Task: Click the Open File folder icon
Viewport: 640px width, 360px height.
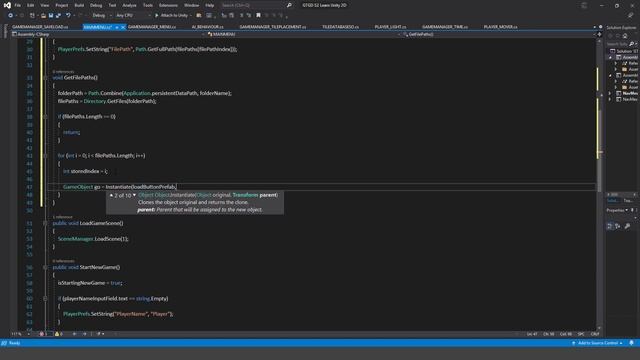Action: 43,16
